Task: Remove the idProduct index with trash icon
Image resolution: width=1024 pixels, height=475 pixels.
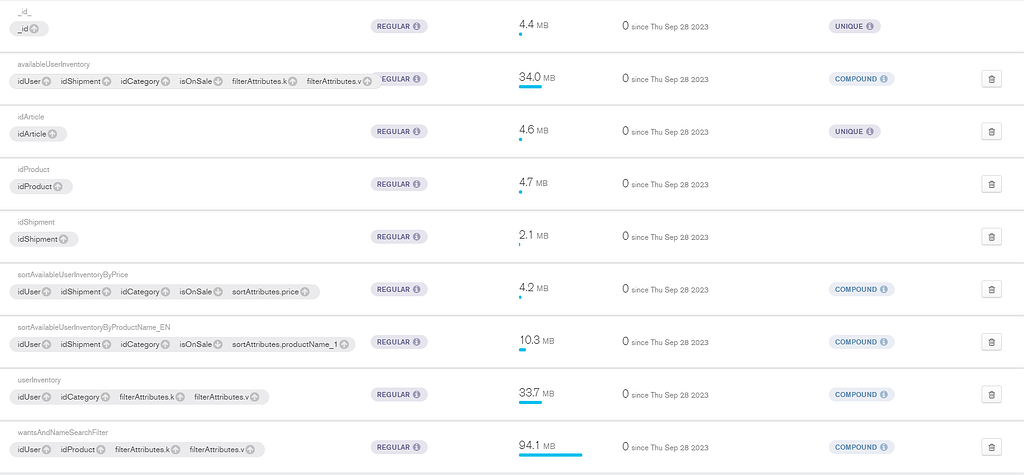Action: coord(991,184)
